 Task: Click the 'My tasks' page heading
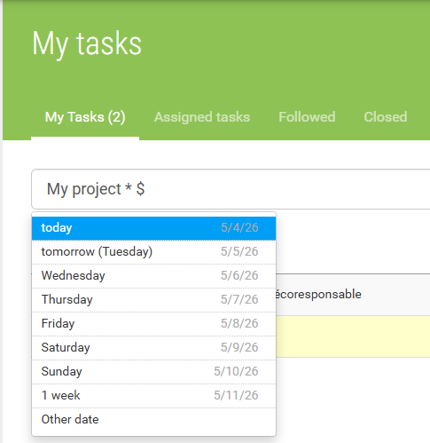(87, 44)
